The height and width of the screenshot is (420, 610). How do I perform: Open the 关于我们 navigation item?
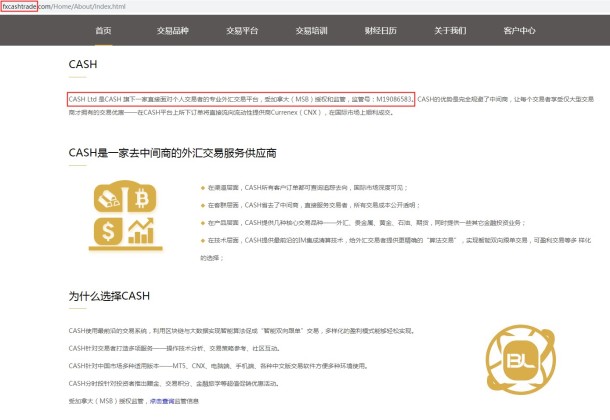coord(450,31)
